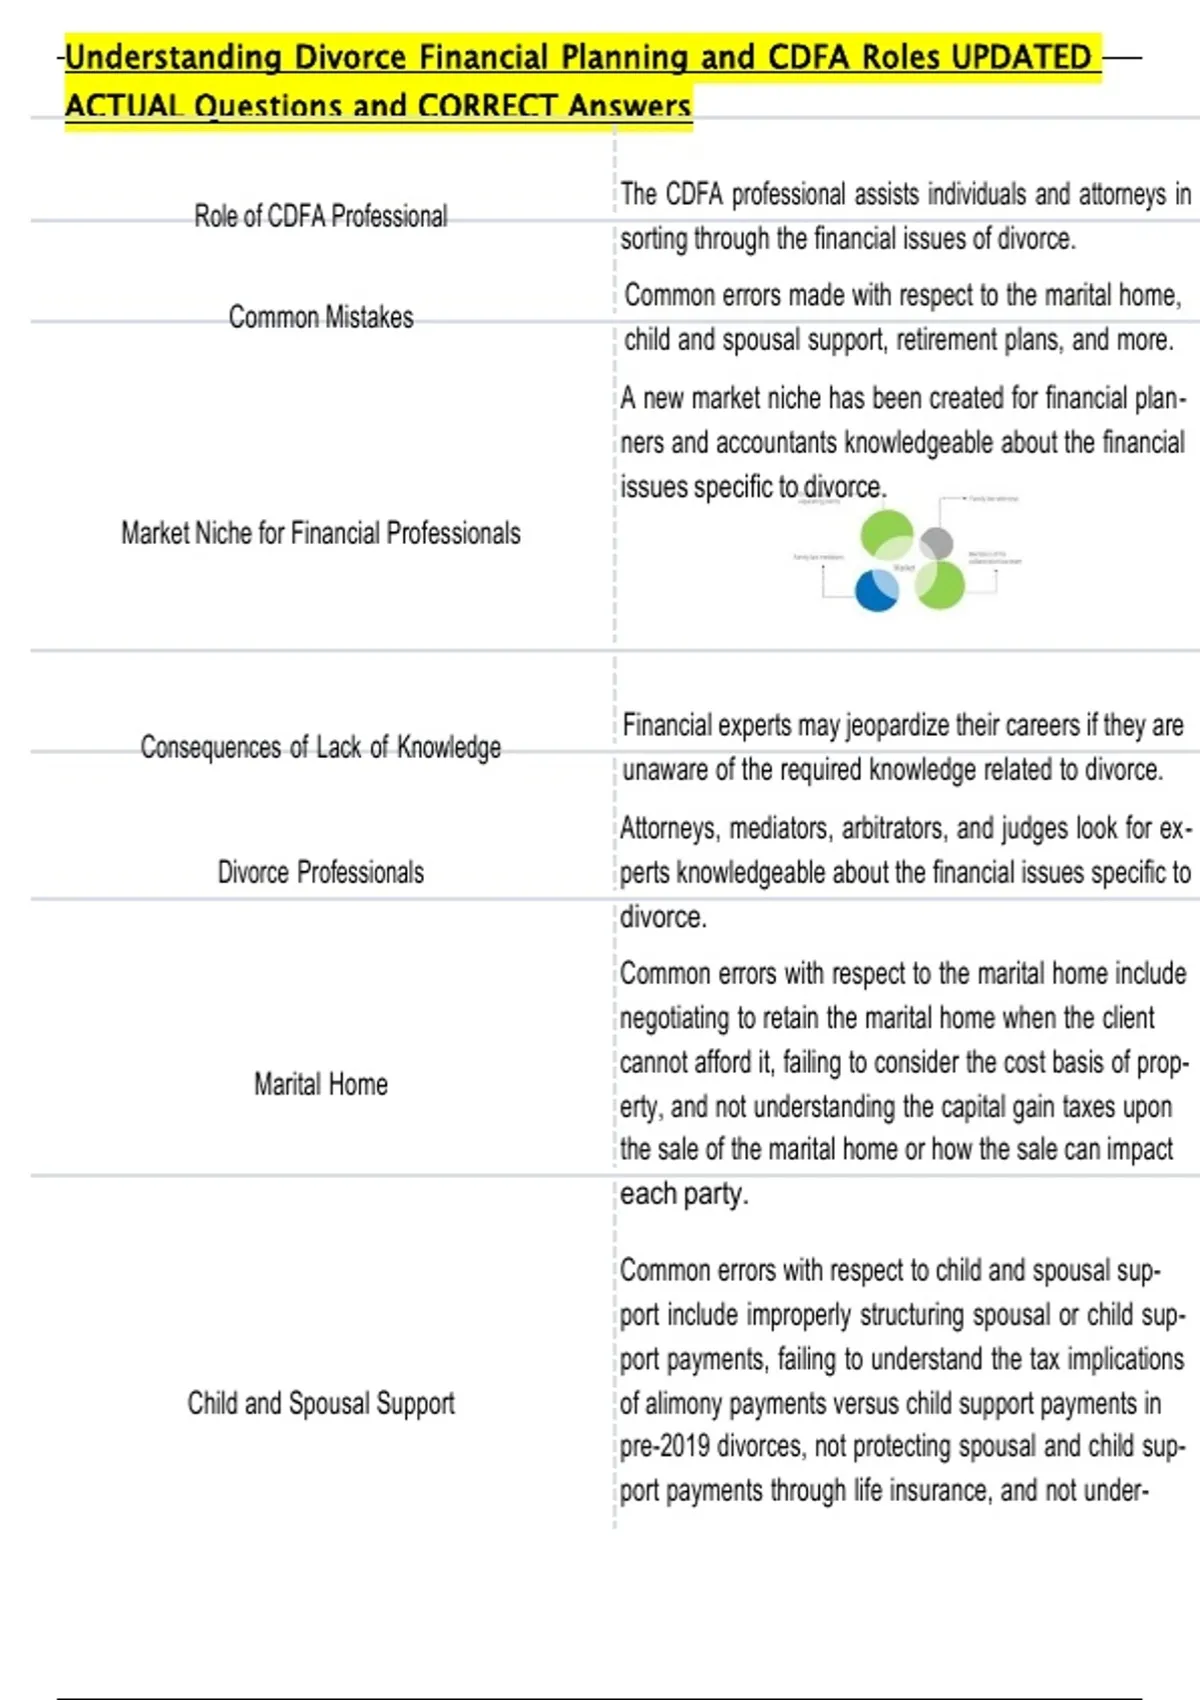The width and height of the screenshot is (1200, 1700).
Task: Click the definition starting 'Attorneys, mediators, arbitrators'
Action: coord(905,872)
